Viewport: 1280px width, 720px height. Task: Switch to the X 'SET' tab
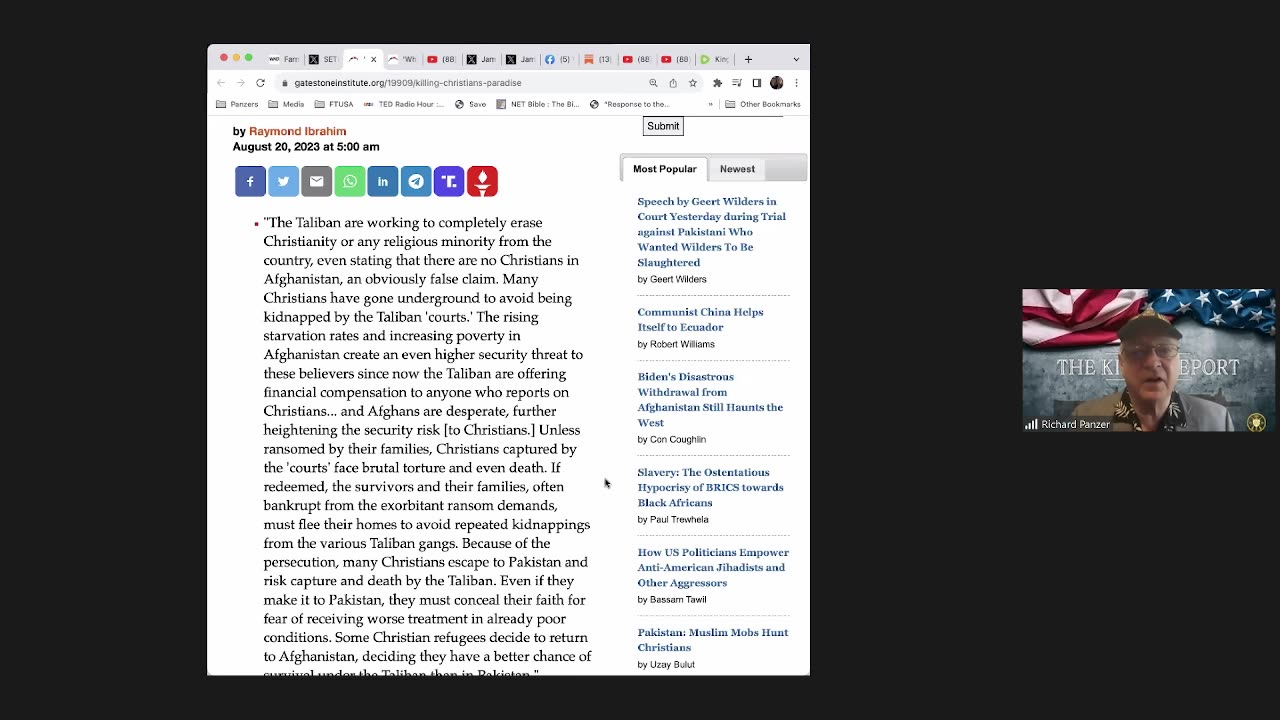(x=323, y=59)
